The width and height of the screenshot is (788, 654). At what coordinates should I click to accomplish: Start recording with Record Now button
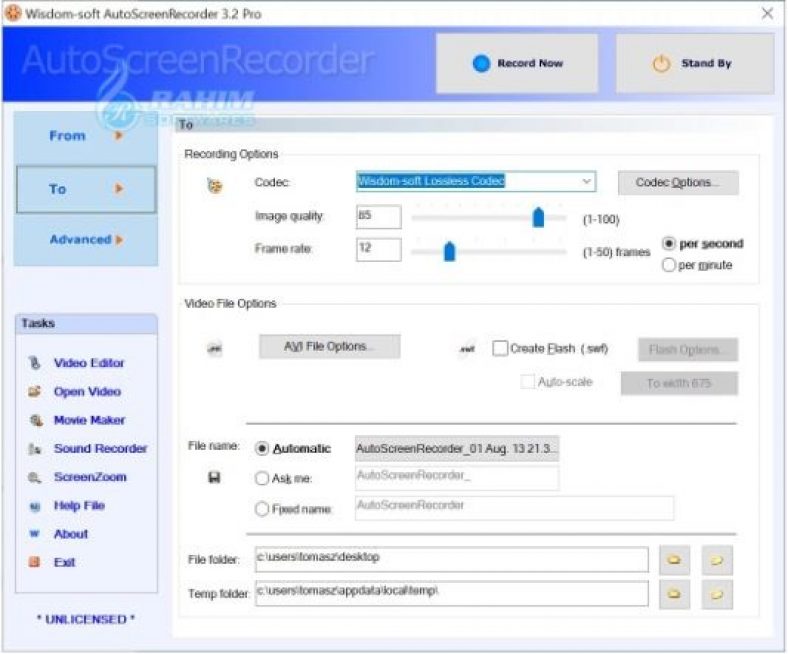(517, 63)
